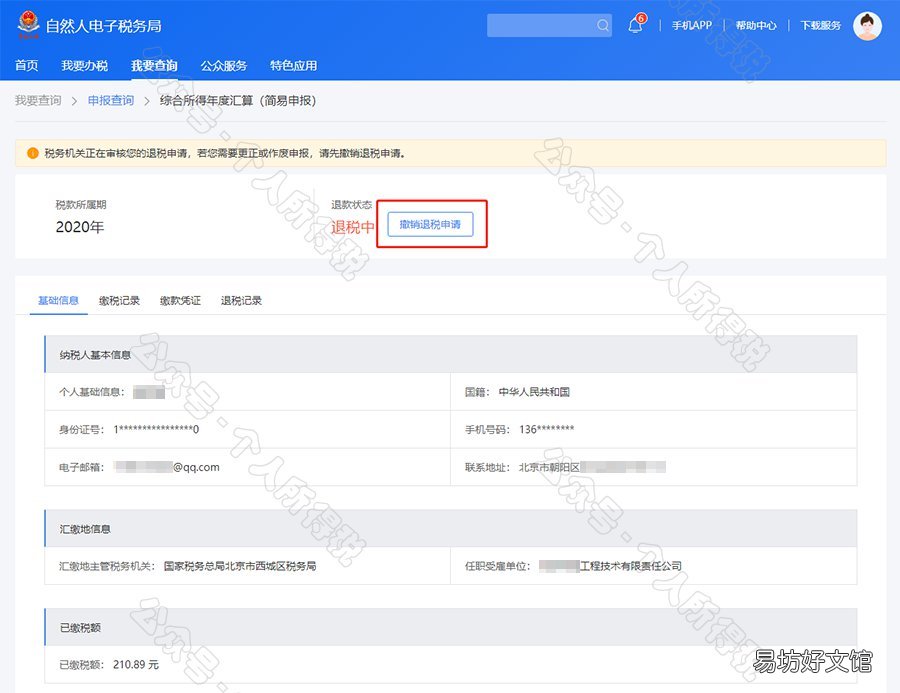Viewport: 900px width, 693px height.
Task: Go to 首页 in navigation
Action: click(26, 65)
